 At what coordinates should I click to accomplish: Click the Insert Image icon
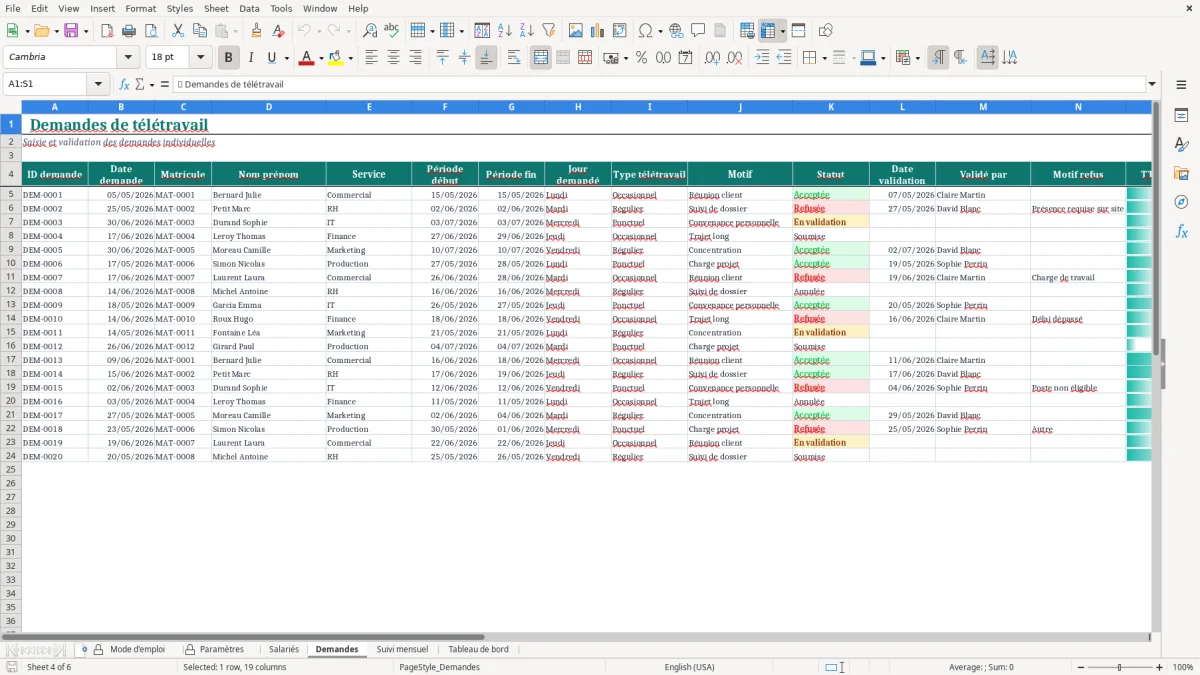pos(576,31)
